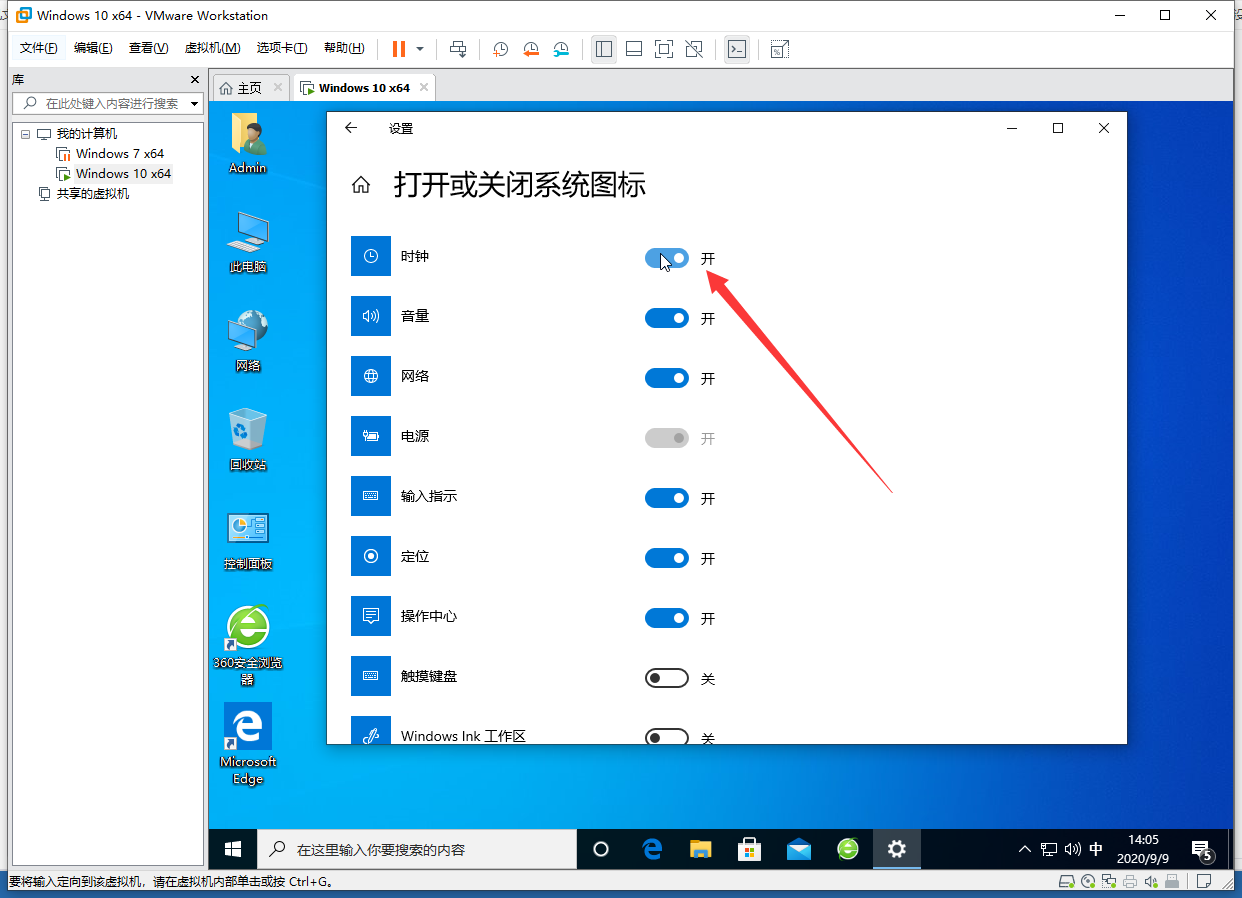Select Windows 10 x64 in the library tree
This screenshot has height=898, width=1242.
(x=123, y=174)
